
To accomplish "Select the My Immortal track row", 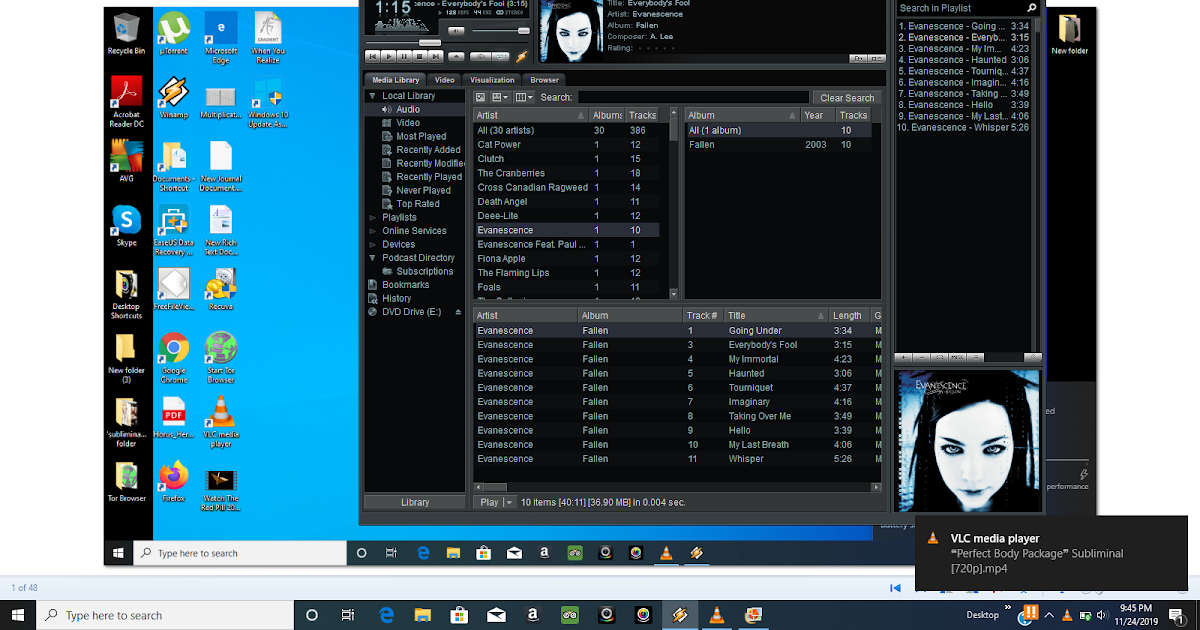I will [x=677, y=359].
